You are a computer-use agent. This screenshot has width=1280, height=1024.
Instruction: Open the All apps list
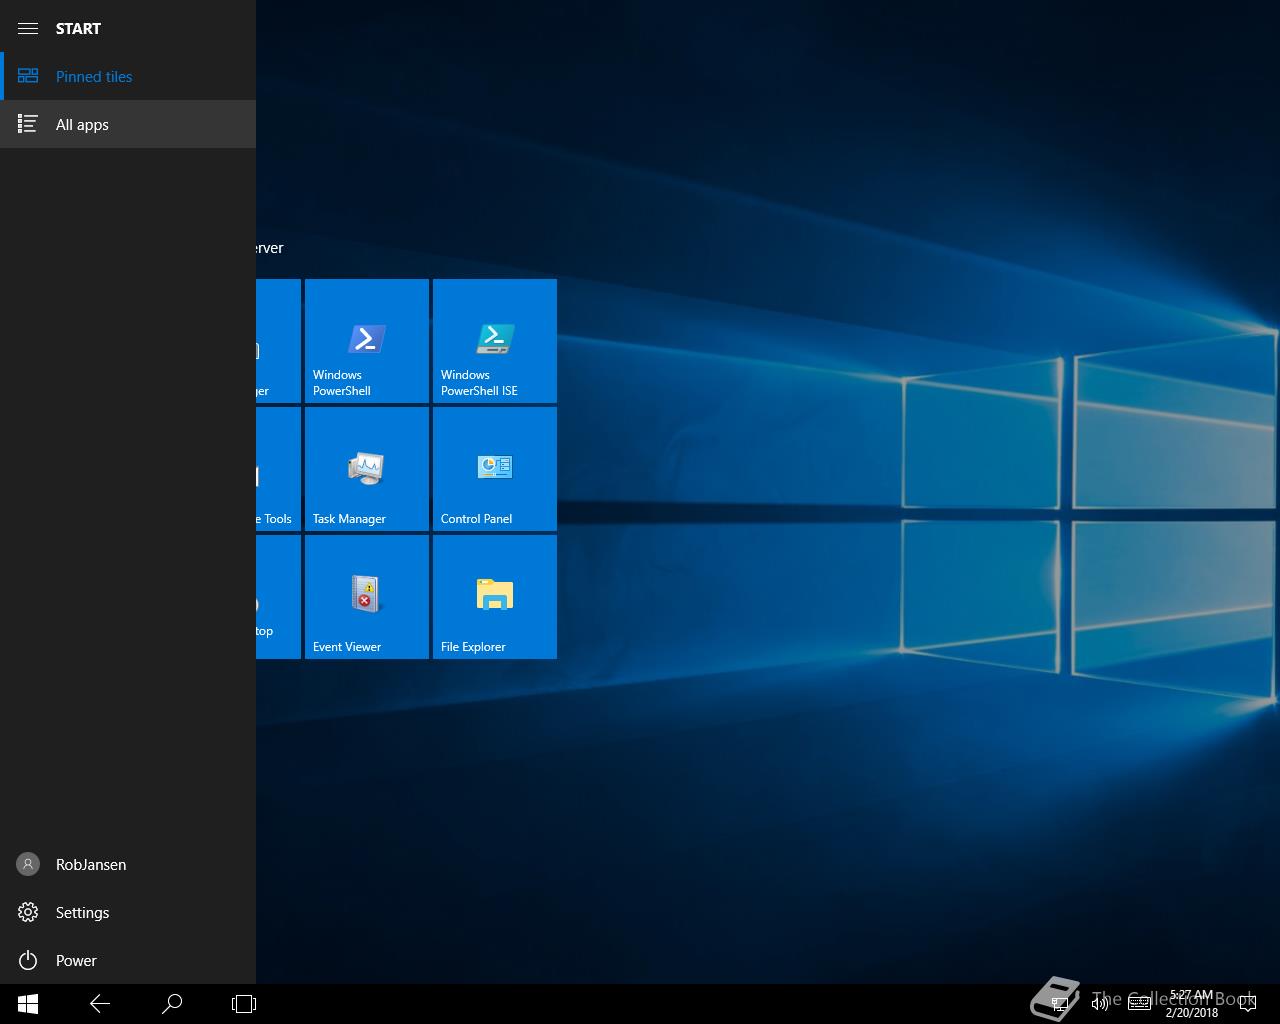click(128, 124)
